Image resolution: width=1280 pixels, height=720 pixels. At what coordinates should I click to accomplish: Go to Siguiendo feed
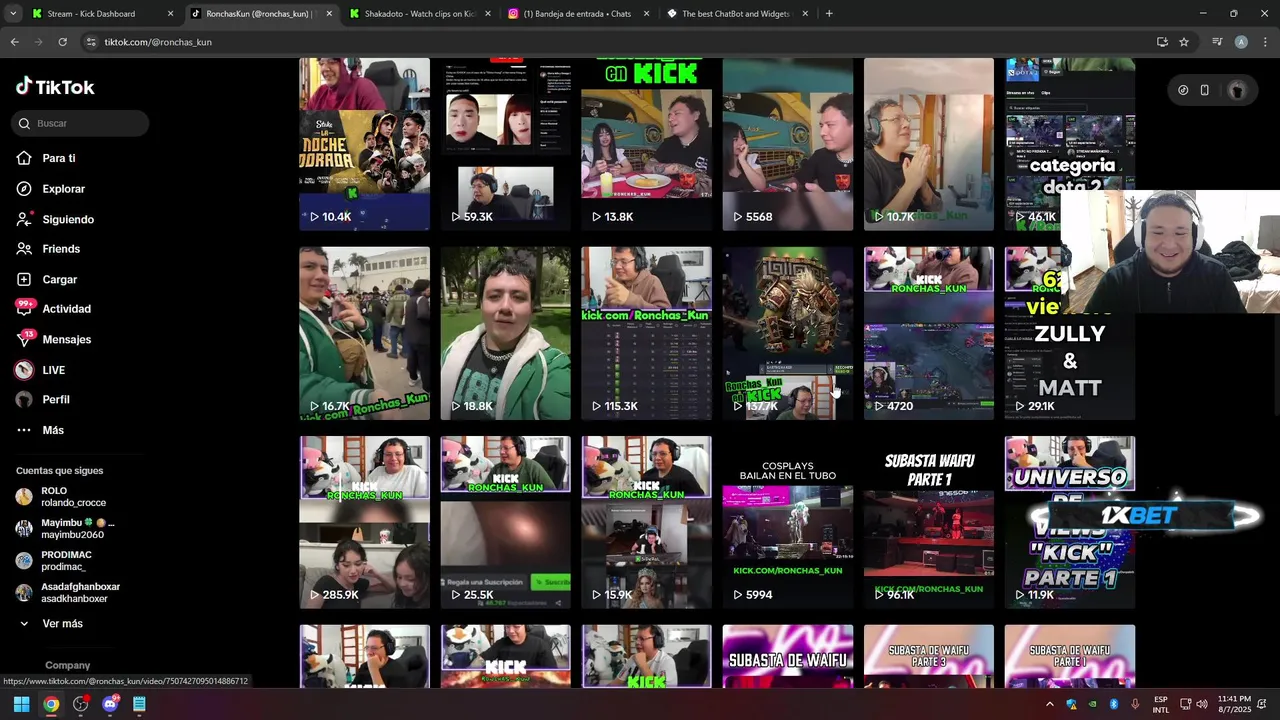[55, 219]
